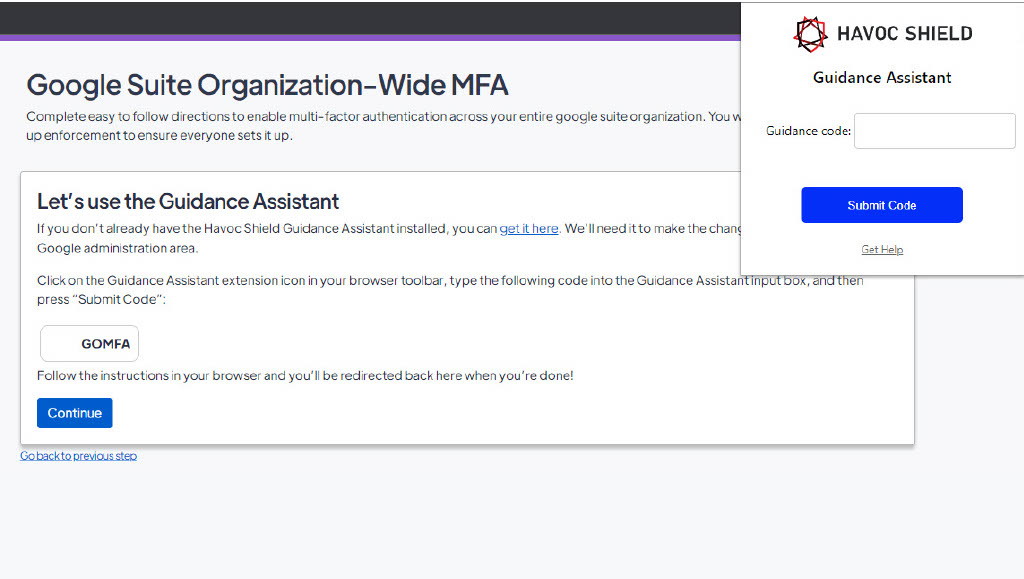Open the Get Help link
Screen dimensions: 1024x579
point(882,249)
